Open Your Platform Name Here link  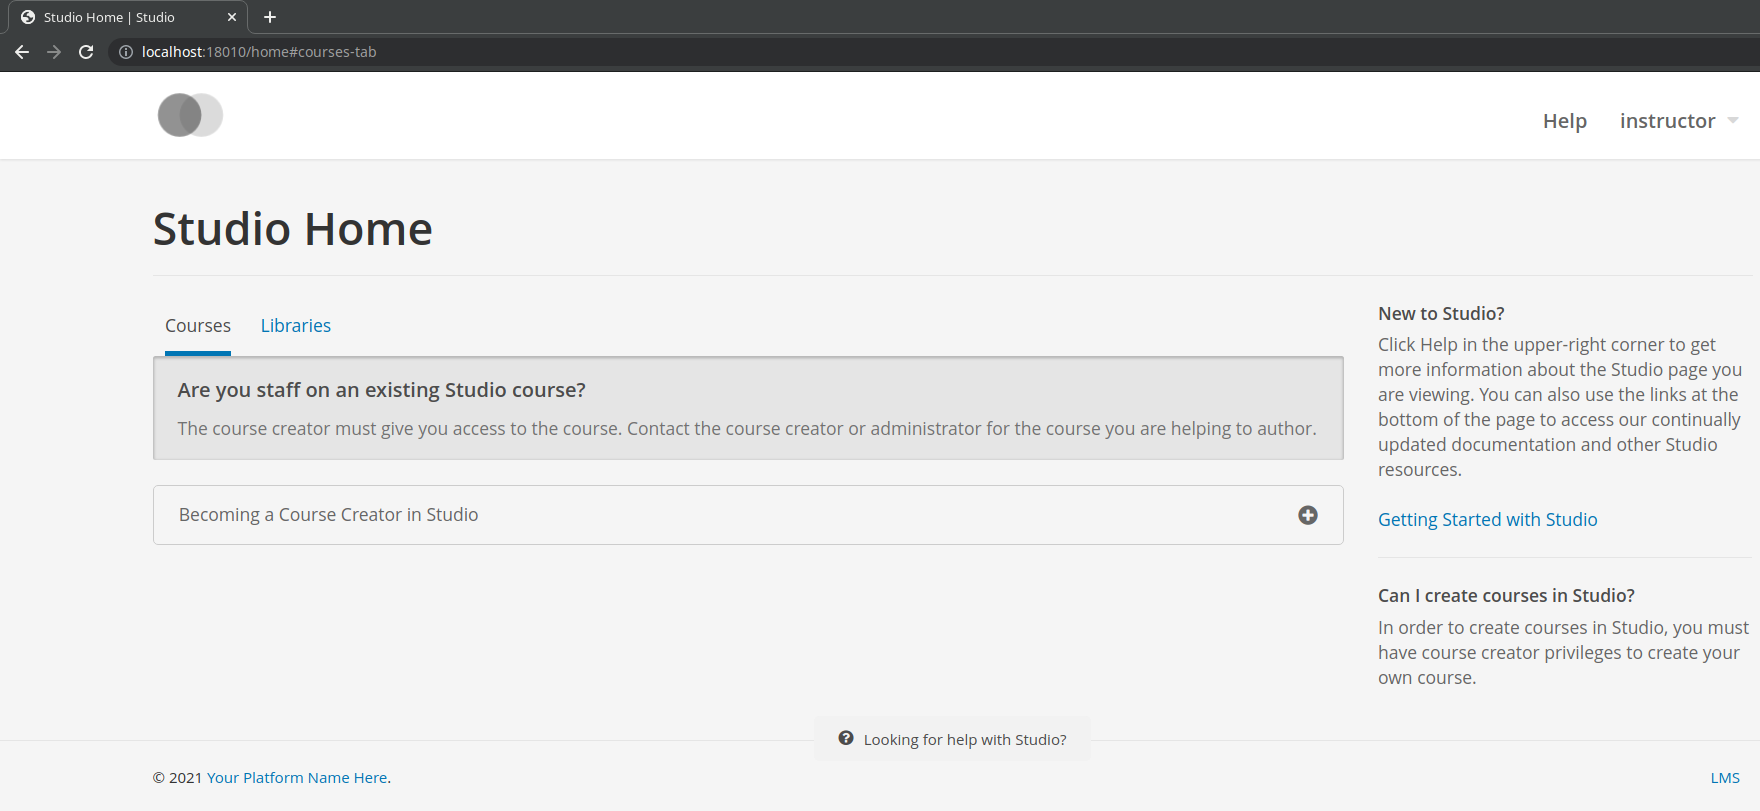[297, 778]
